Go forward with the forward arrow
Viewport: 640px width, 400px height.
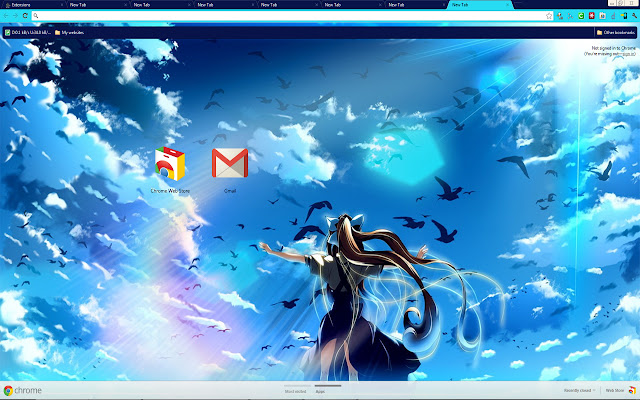pos(16,16)
